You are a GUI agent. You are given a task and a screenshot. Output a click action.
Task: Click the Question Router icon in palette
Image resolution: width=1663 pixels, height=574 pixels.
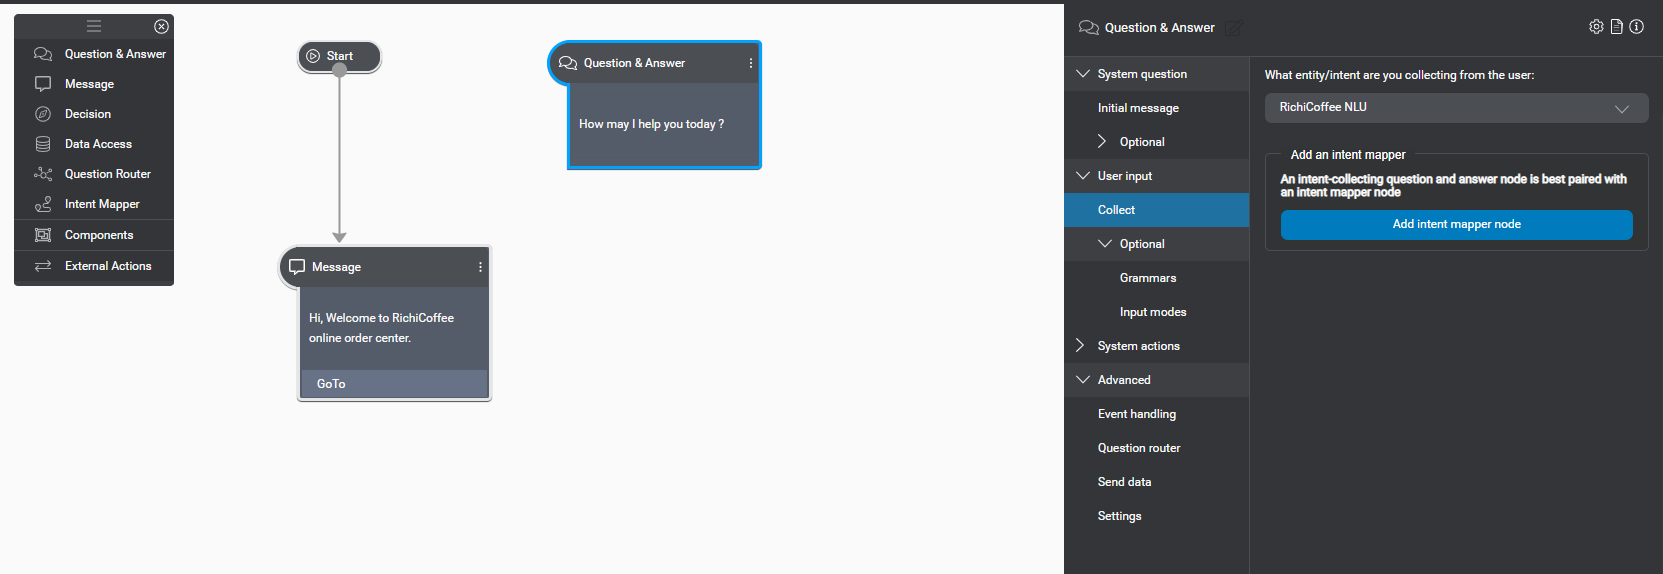(43, 174)
